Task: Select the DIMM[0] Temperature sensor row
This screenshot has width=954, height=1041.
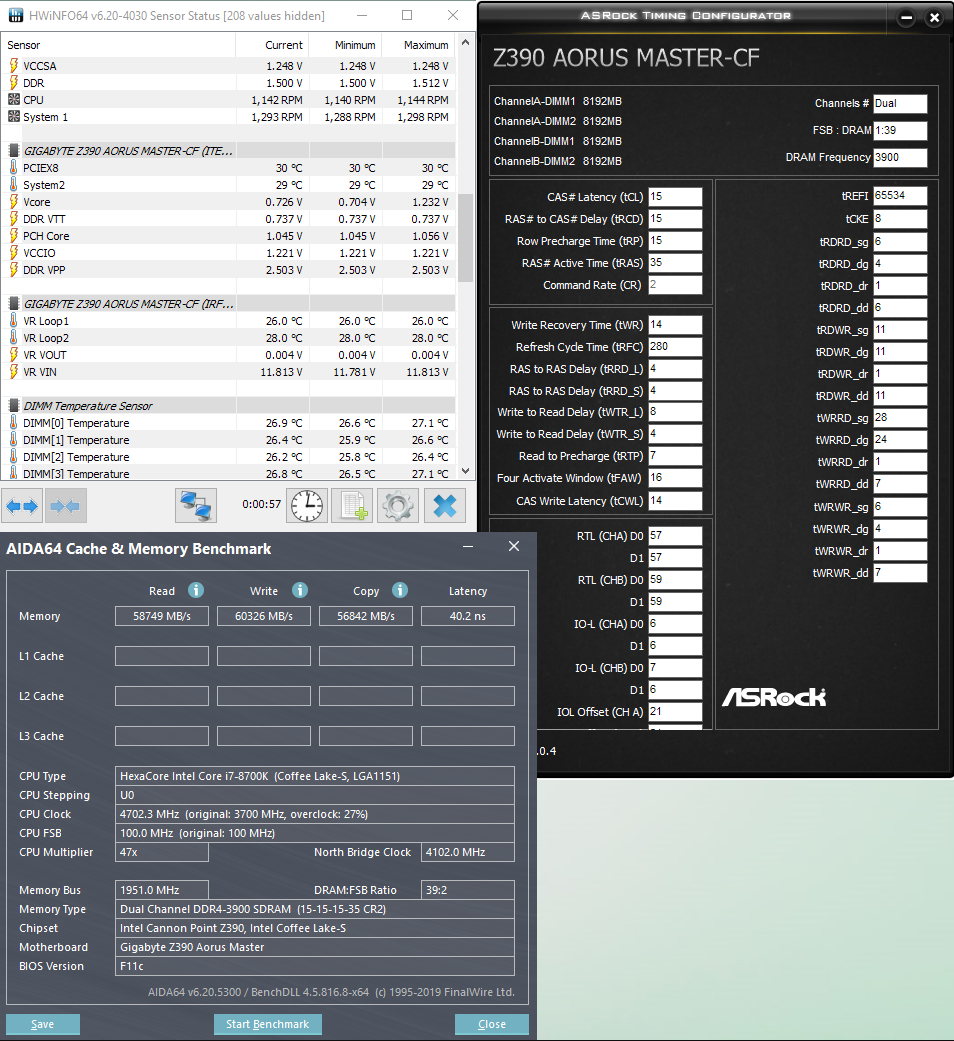Action: [228, 423]
